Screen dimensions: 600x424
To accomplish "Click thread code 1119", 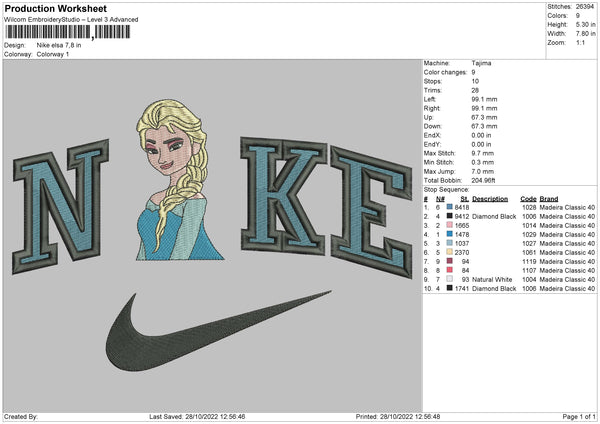I will click(x=529, y=261).
